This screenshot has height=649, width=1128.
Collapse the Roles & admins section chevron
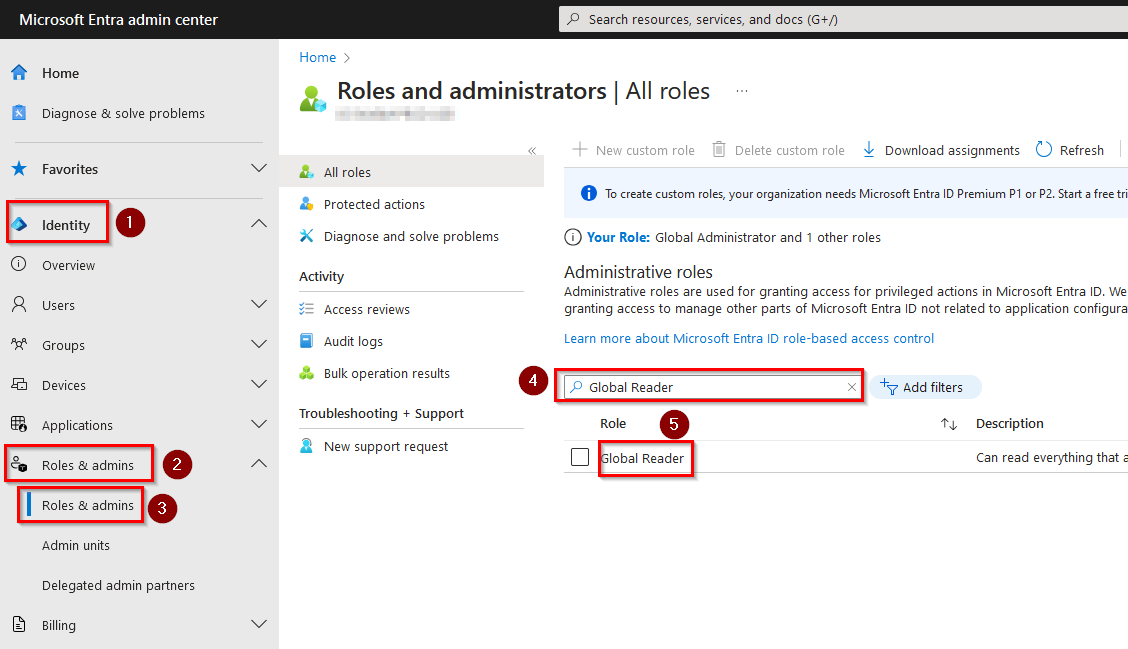pyautogui.click(x=259, y=463)
